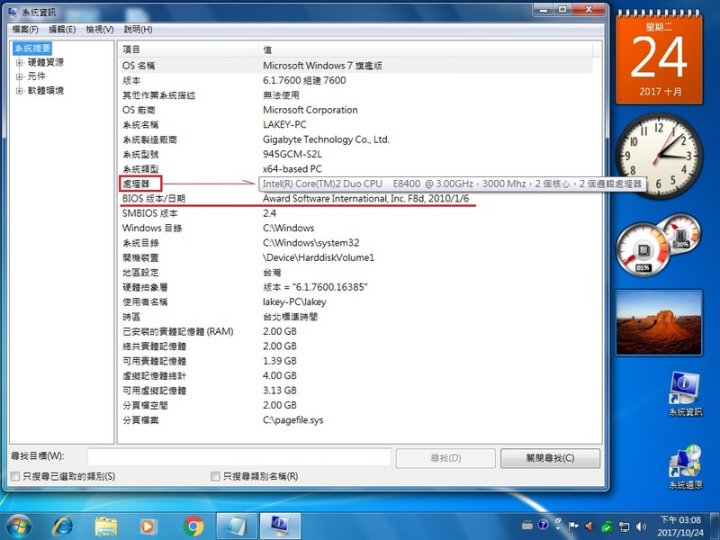Open the 說明(H) menu

click(x=138, y=29)
